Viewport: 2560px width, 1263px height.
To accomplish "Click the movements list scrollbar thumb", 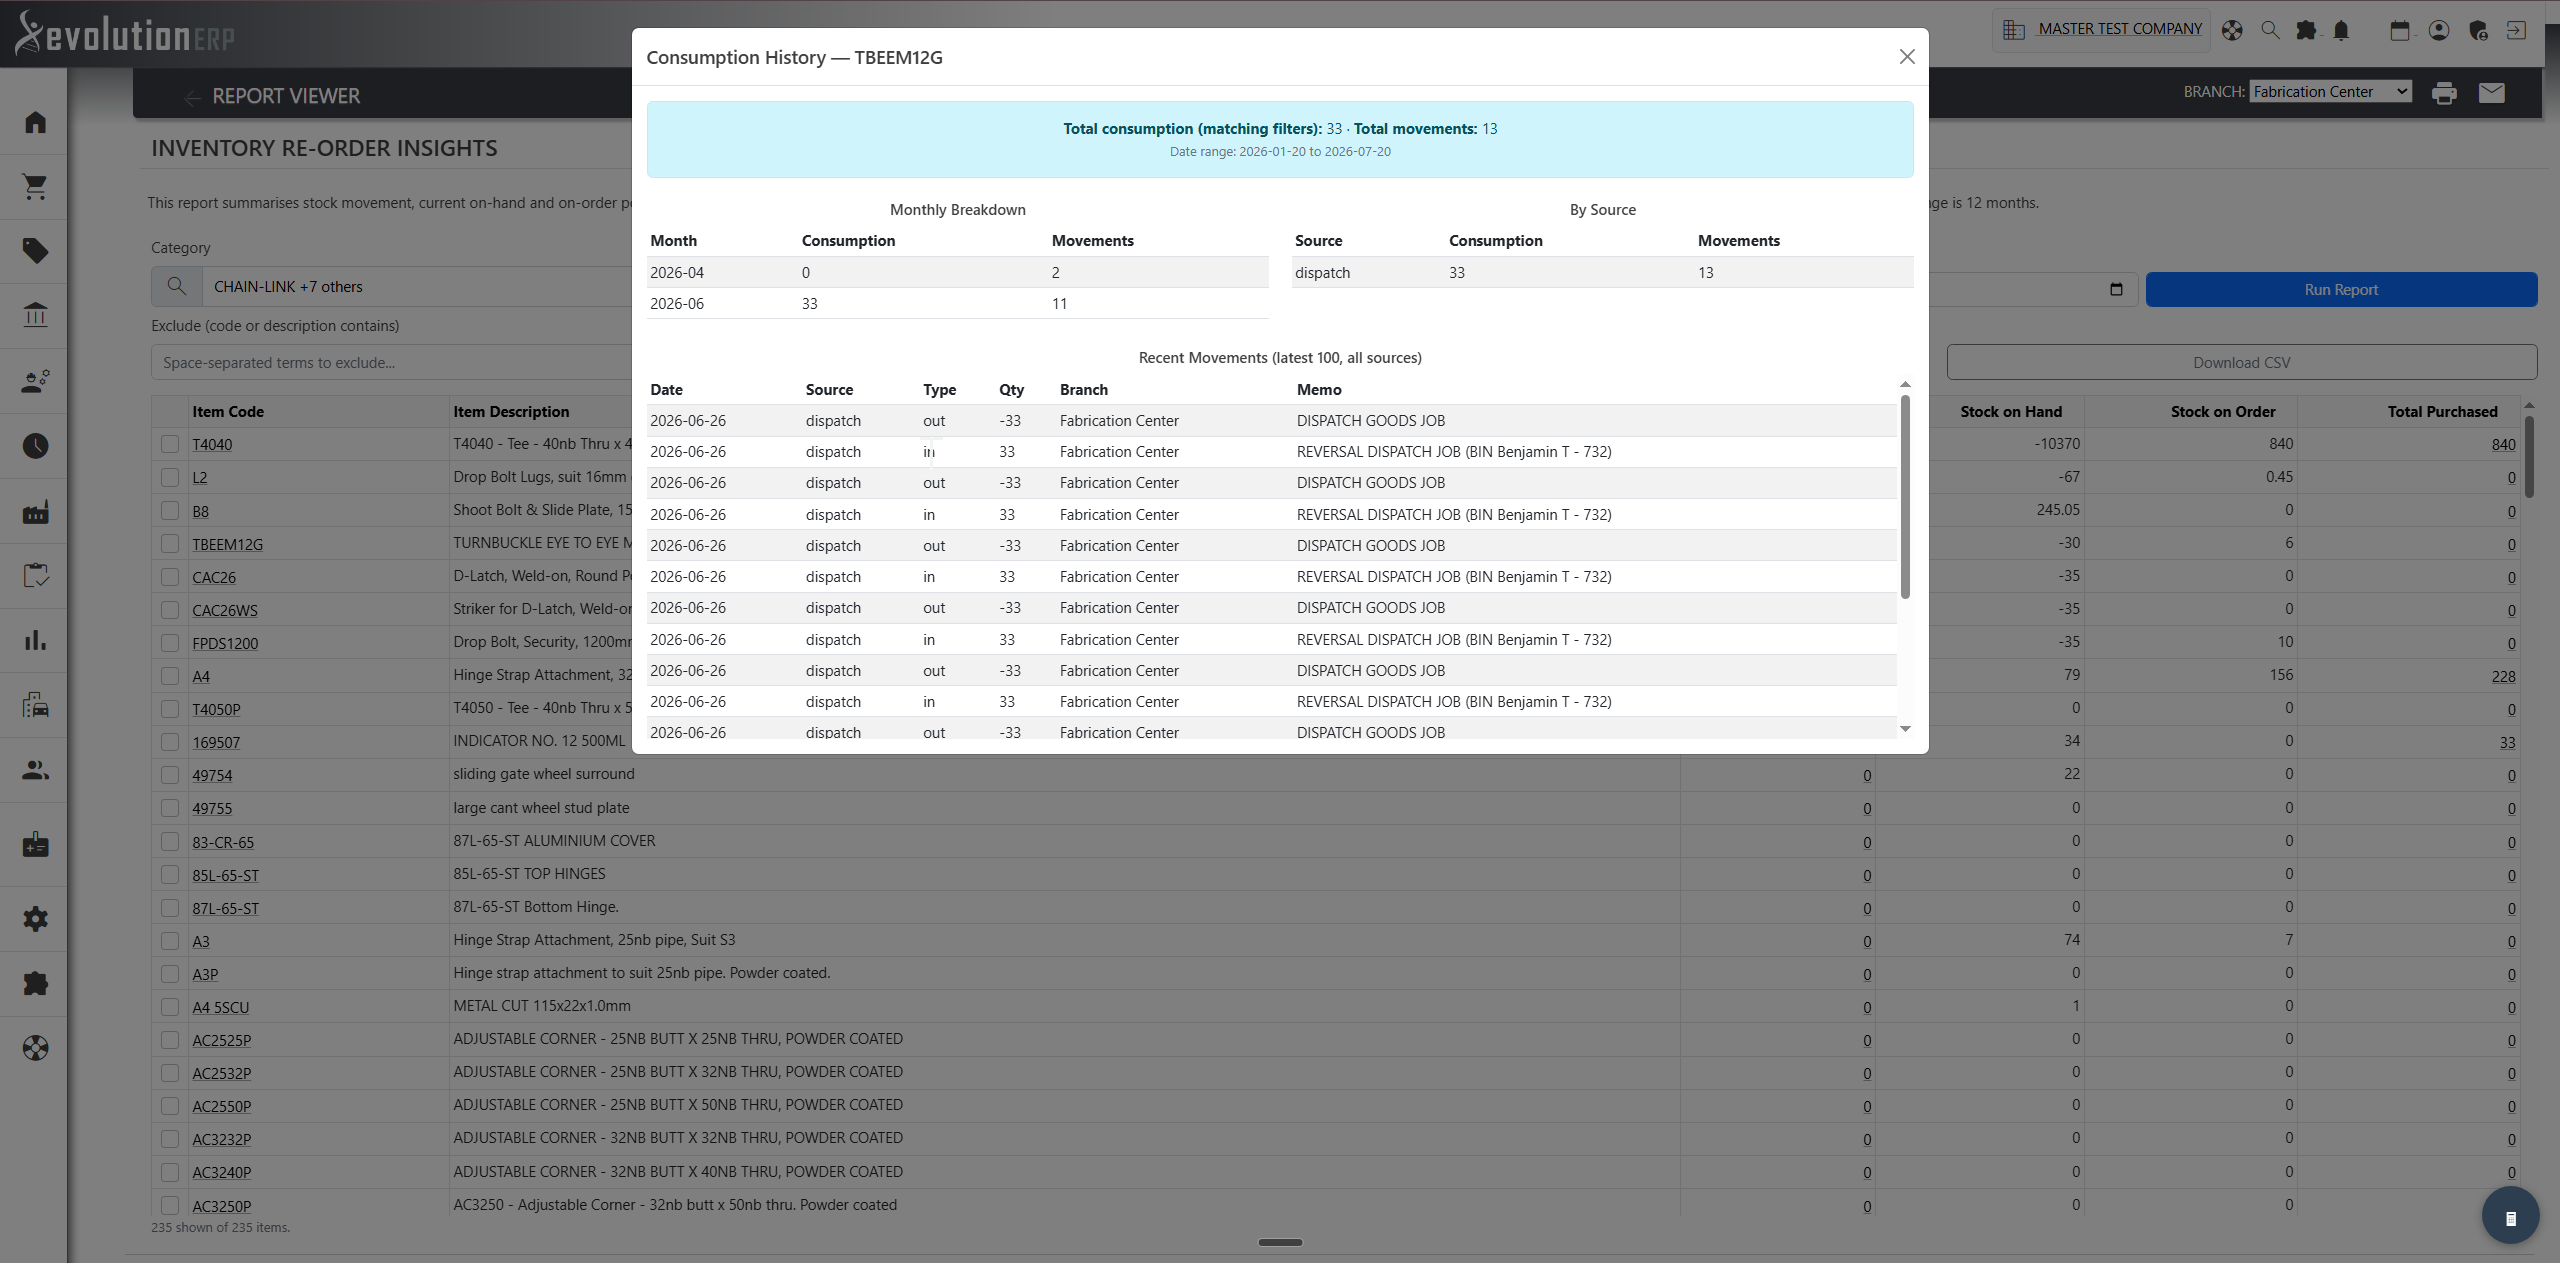I will (x=1905, y=497).
